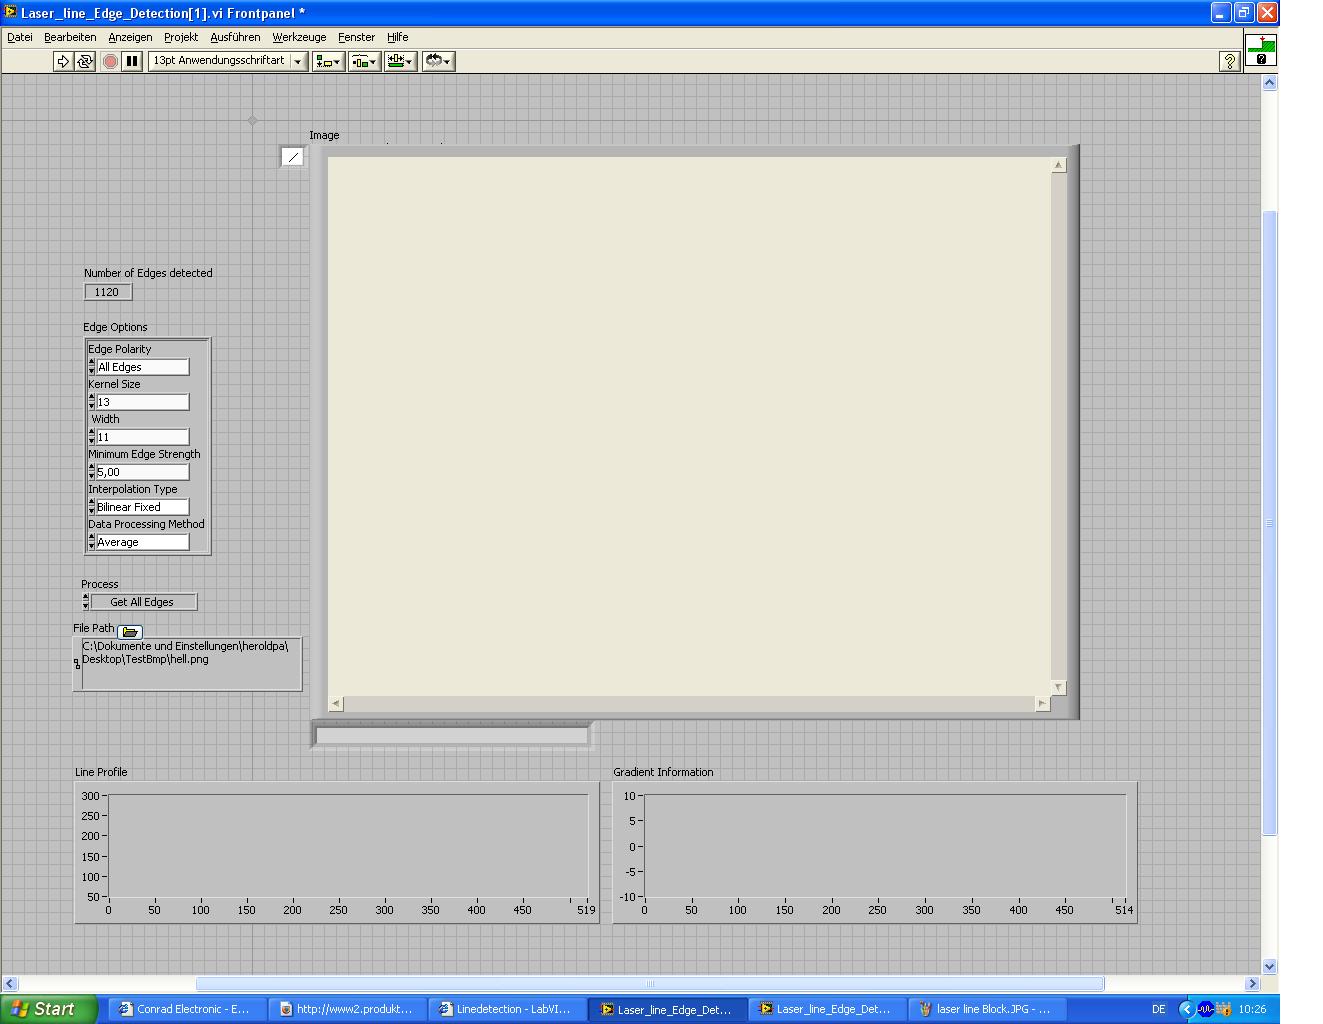This screenshot has width=1323, height=1024.
Task: Open the Bearbeiten menu
Action: [x=70, y=37]
